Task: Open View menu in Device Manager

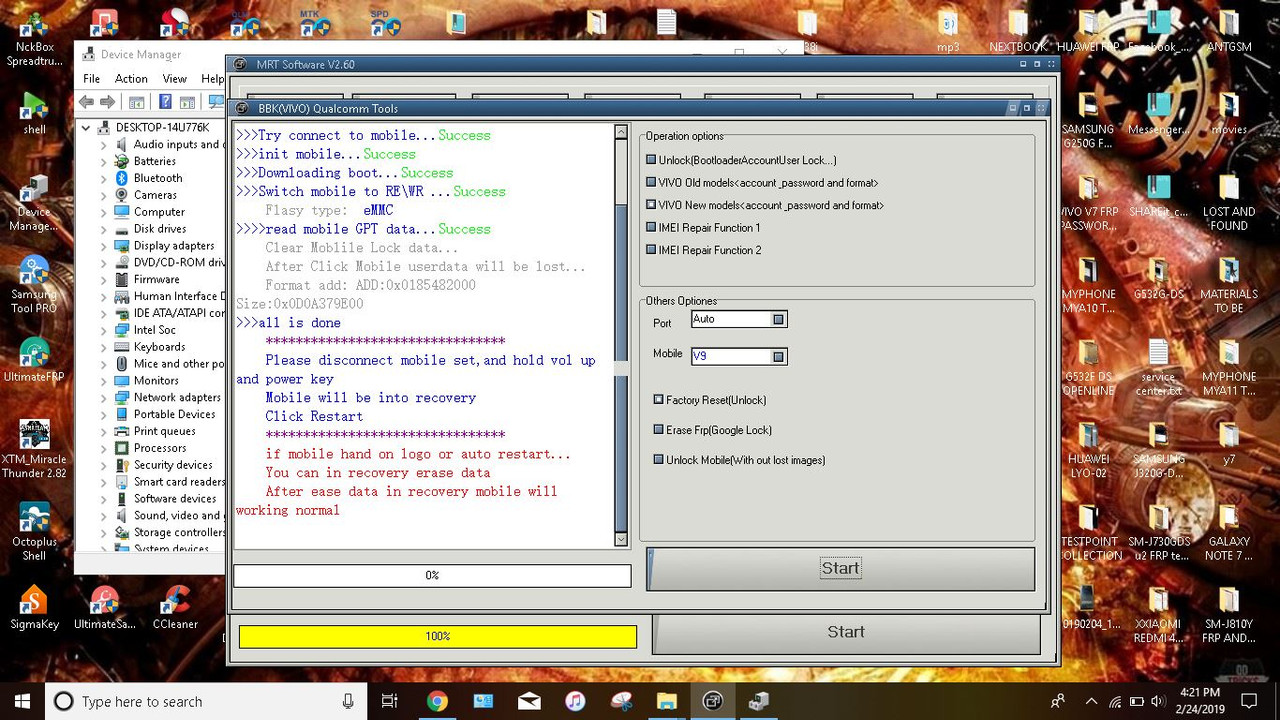Action: [175, 79]
